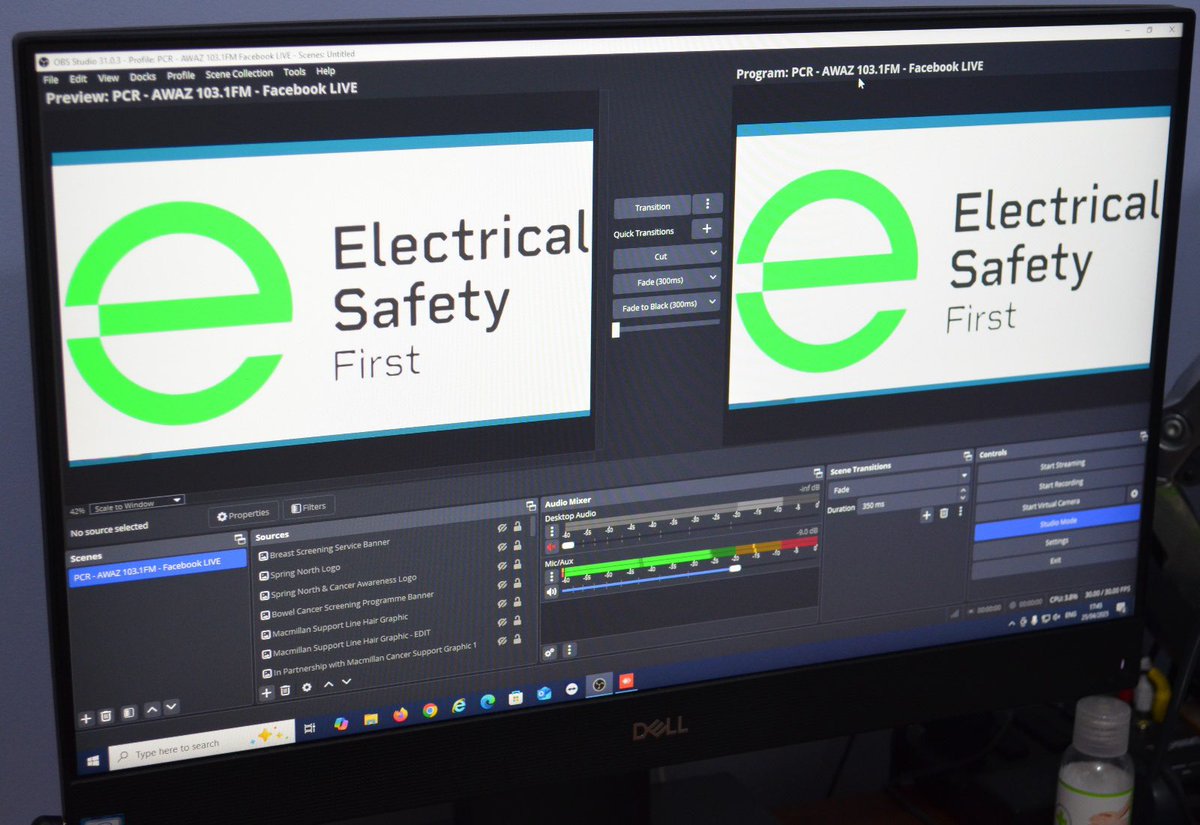Open the Docks menu
Image resolution: width=1200 pixels, height=825 pixels.
142,76
